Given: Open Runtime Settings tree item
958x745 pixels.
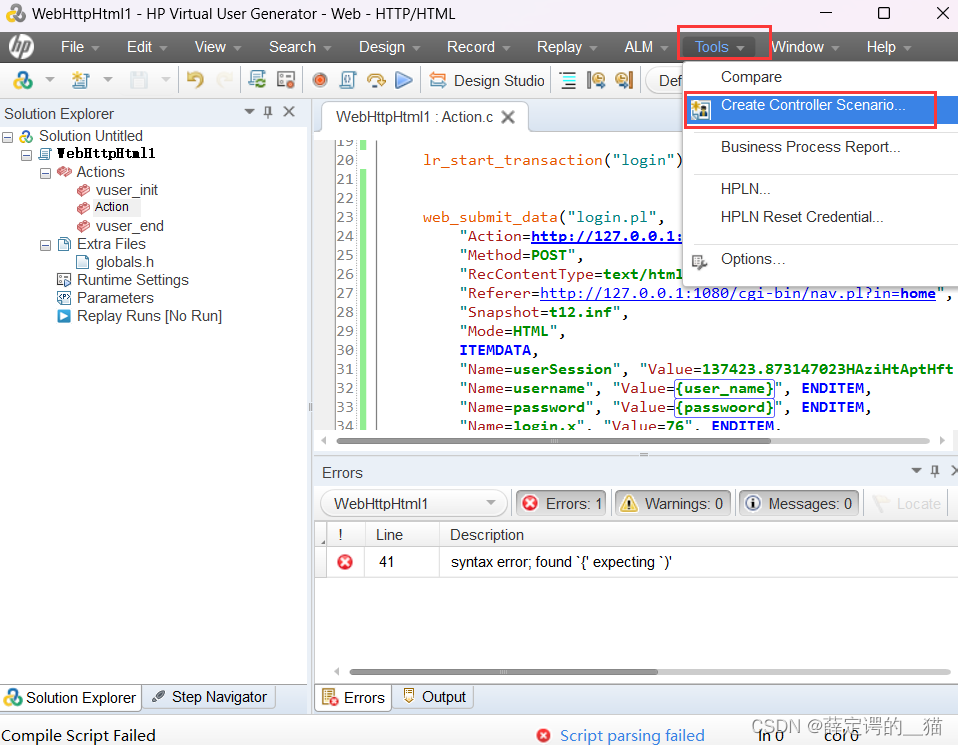Looking at the screenshot, I should pyautogui.click(x=133, y=280).
